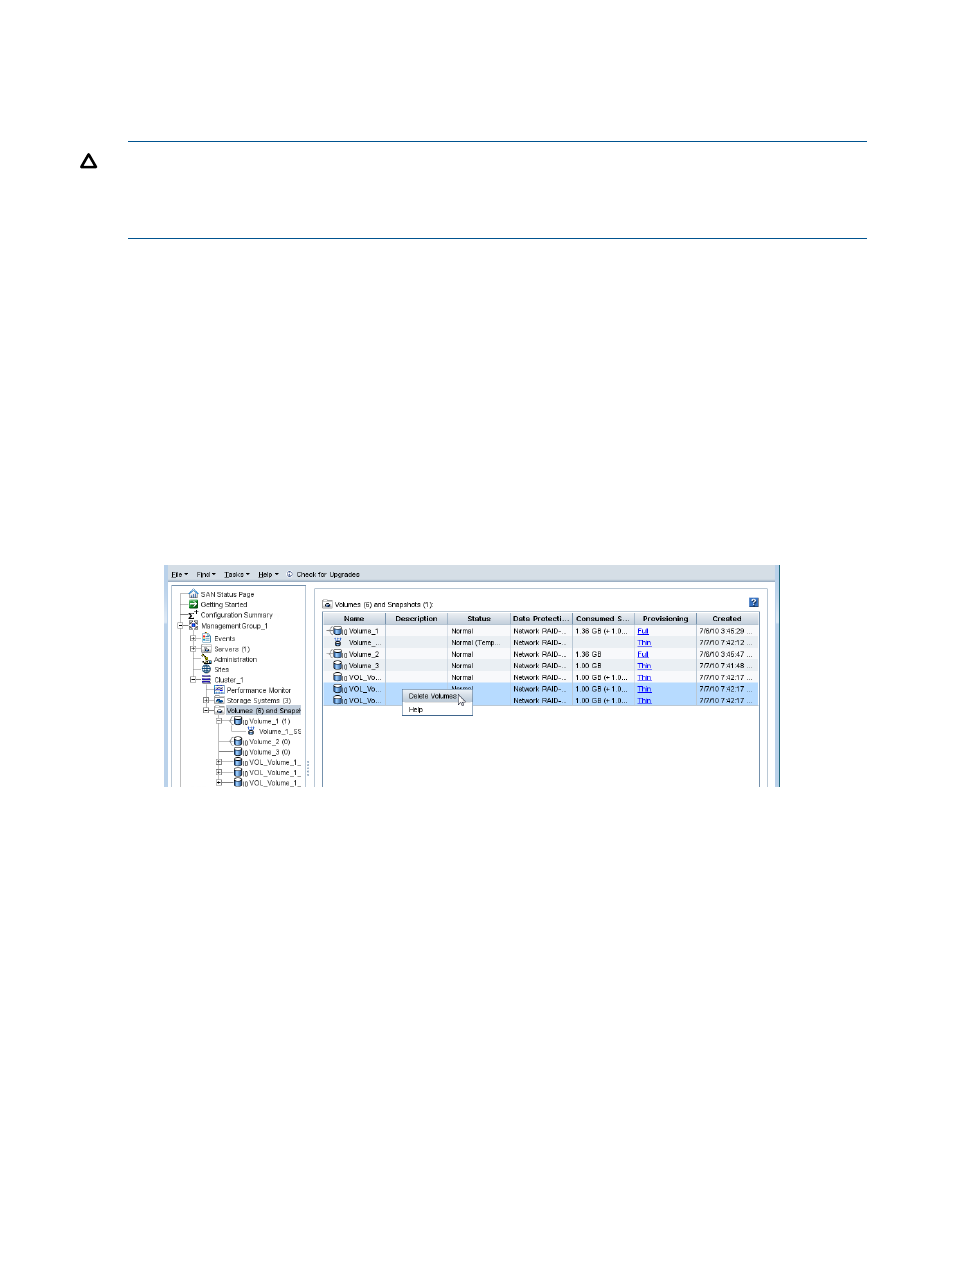
Task: Click Volume_2 volume icon in table
Action: [338, 654]
